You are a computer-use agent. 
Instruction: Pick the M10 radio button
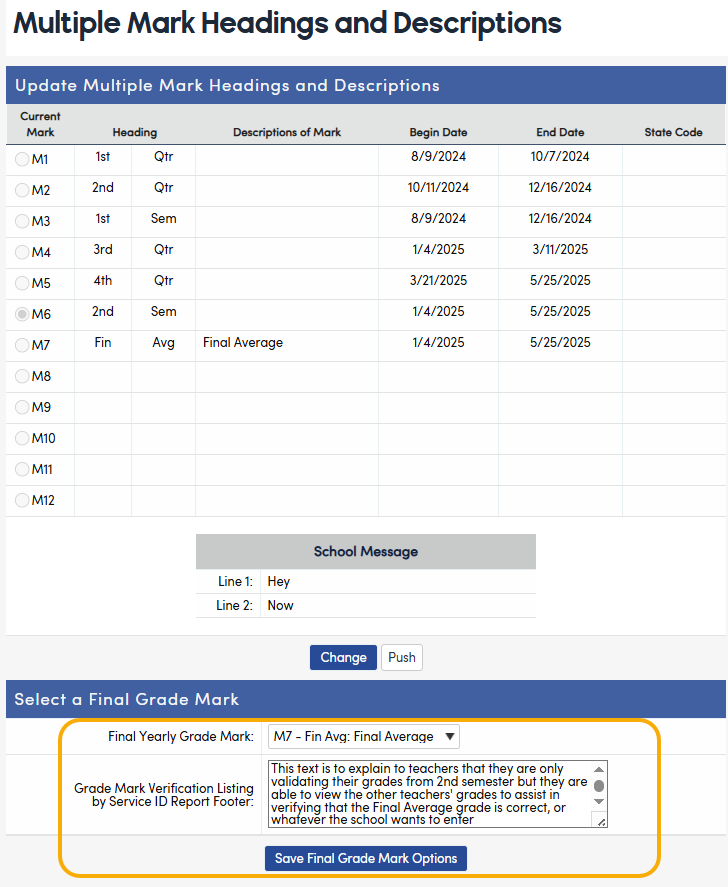pyautogui.click(x=22, y=438)
